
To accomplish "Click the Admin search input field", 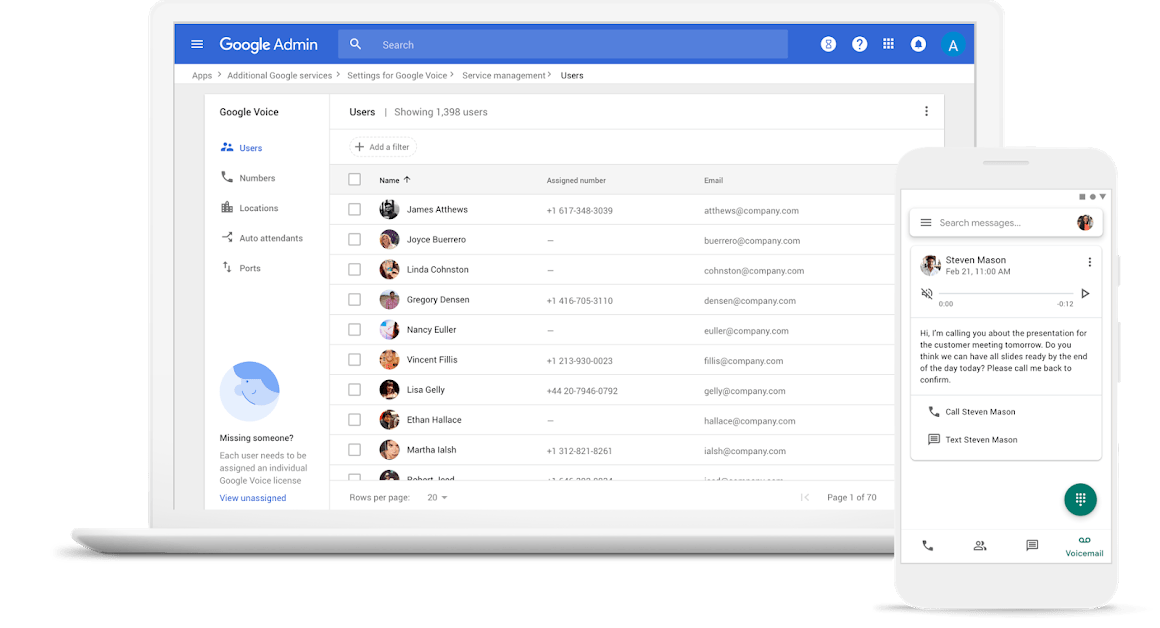I will pos(563,44).
